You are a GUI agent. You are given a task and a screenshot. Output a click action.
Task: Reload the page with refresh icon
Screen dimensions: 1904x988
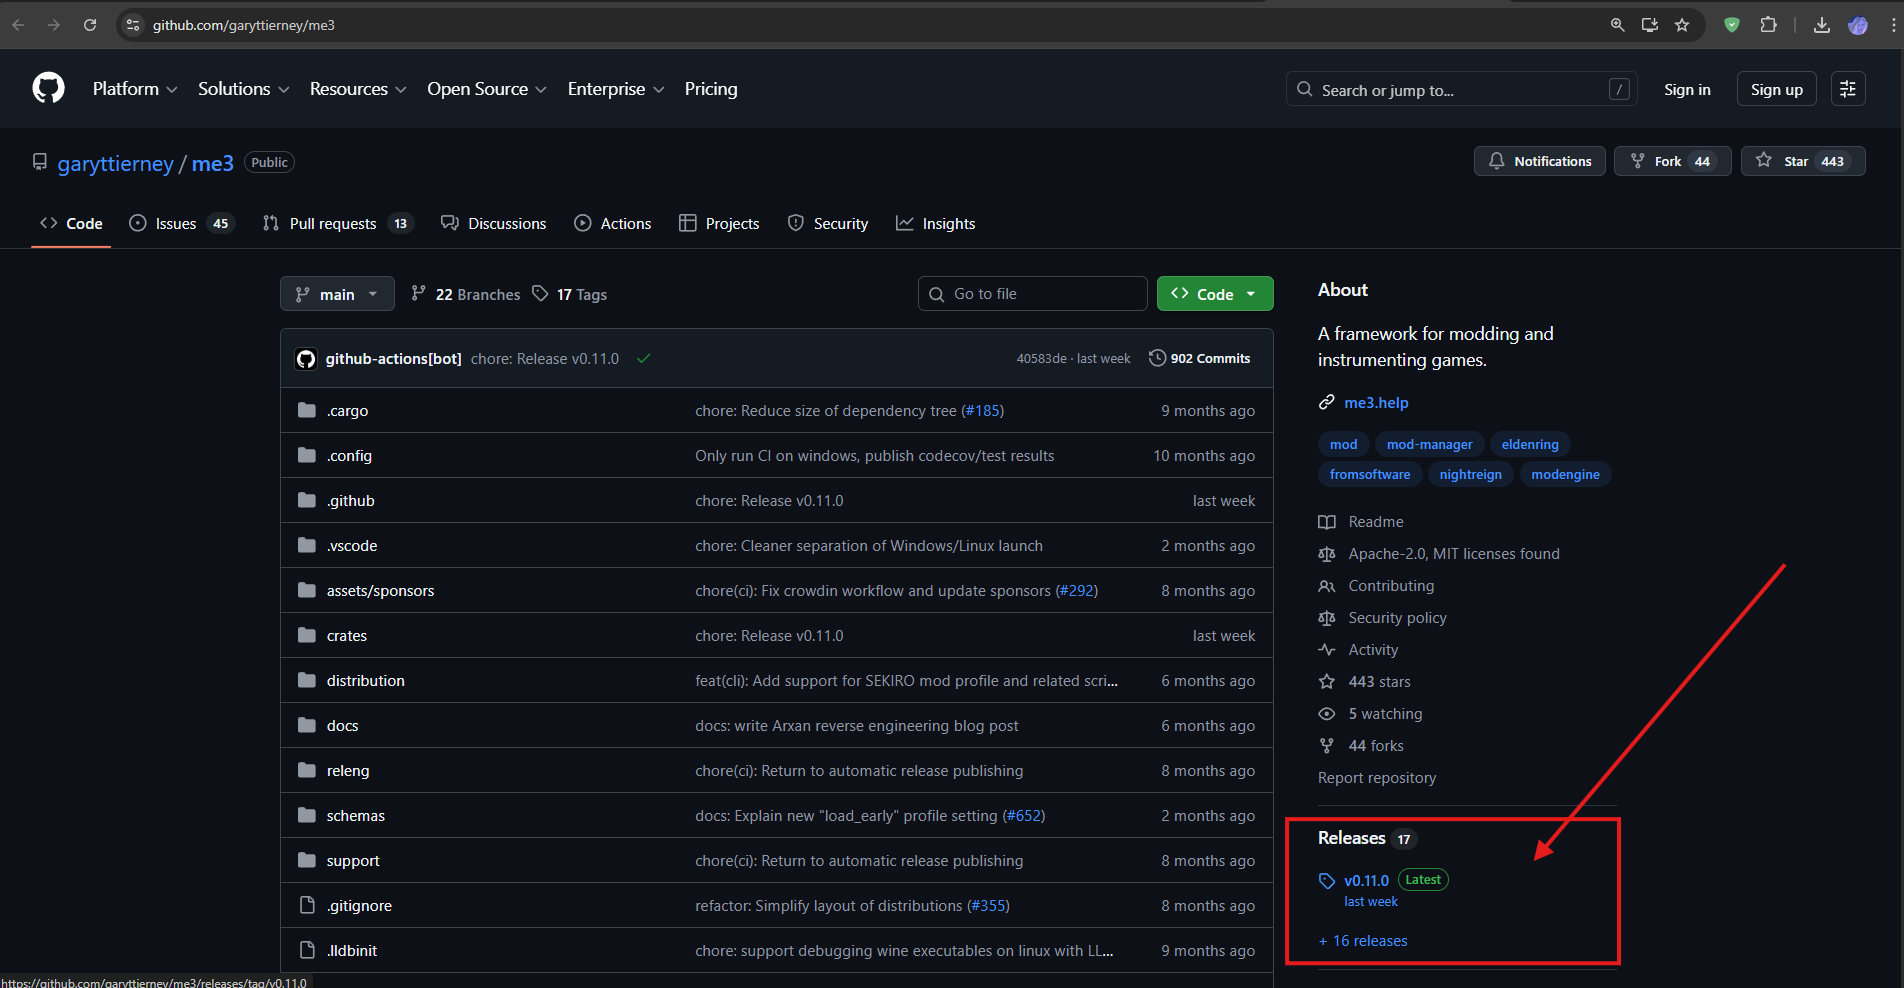coord(90,25)
